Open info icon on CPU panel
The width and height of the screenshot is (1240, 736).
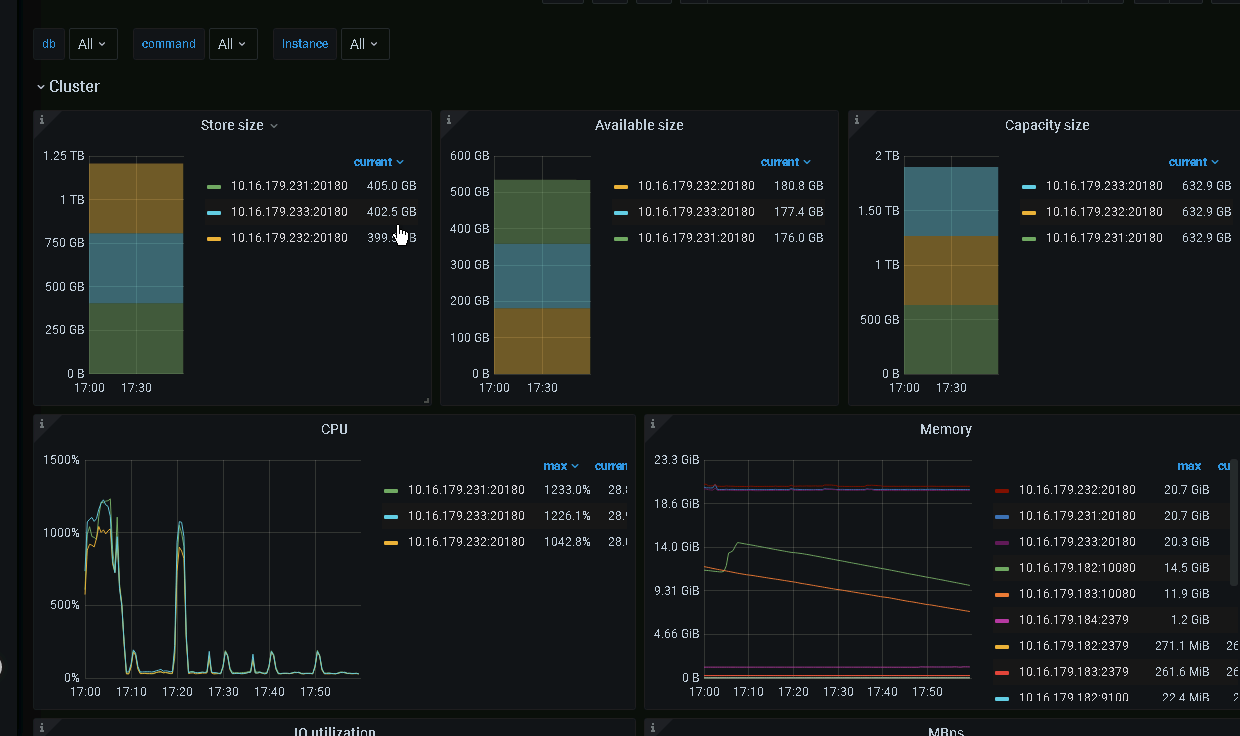pyautogui.click(x=41, y=423)
